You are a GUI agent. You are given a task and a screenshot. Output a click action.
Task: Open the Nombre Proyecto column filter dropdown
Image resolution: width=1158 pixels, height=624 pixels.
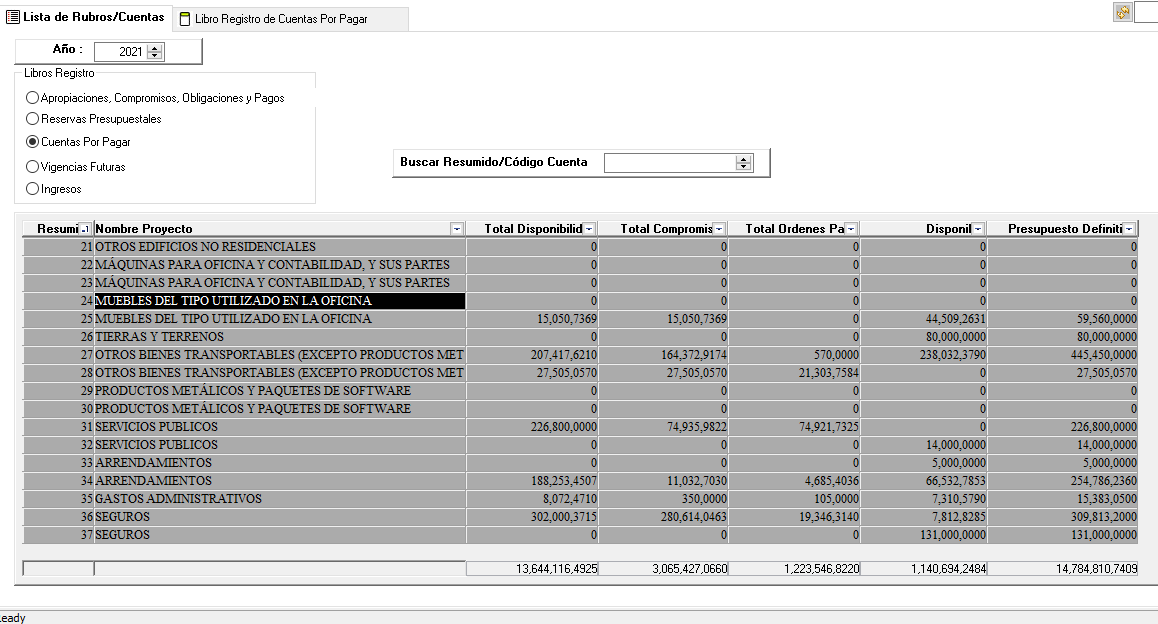click(x=457, y=229)
